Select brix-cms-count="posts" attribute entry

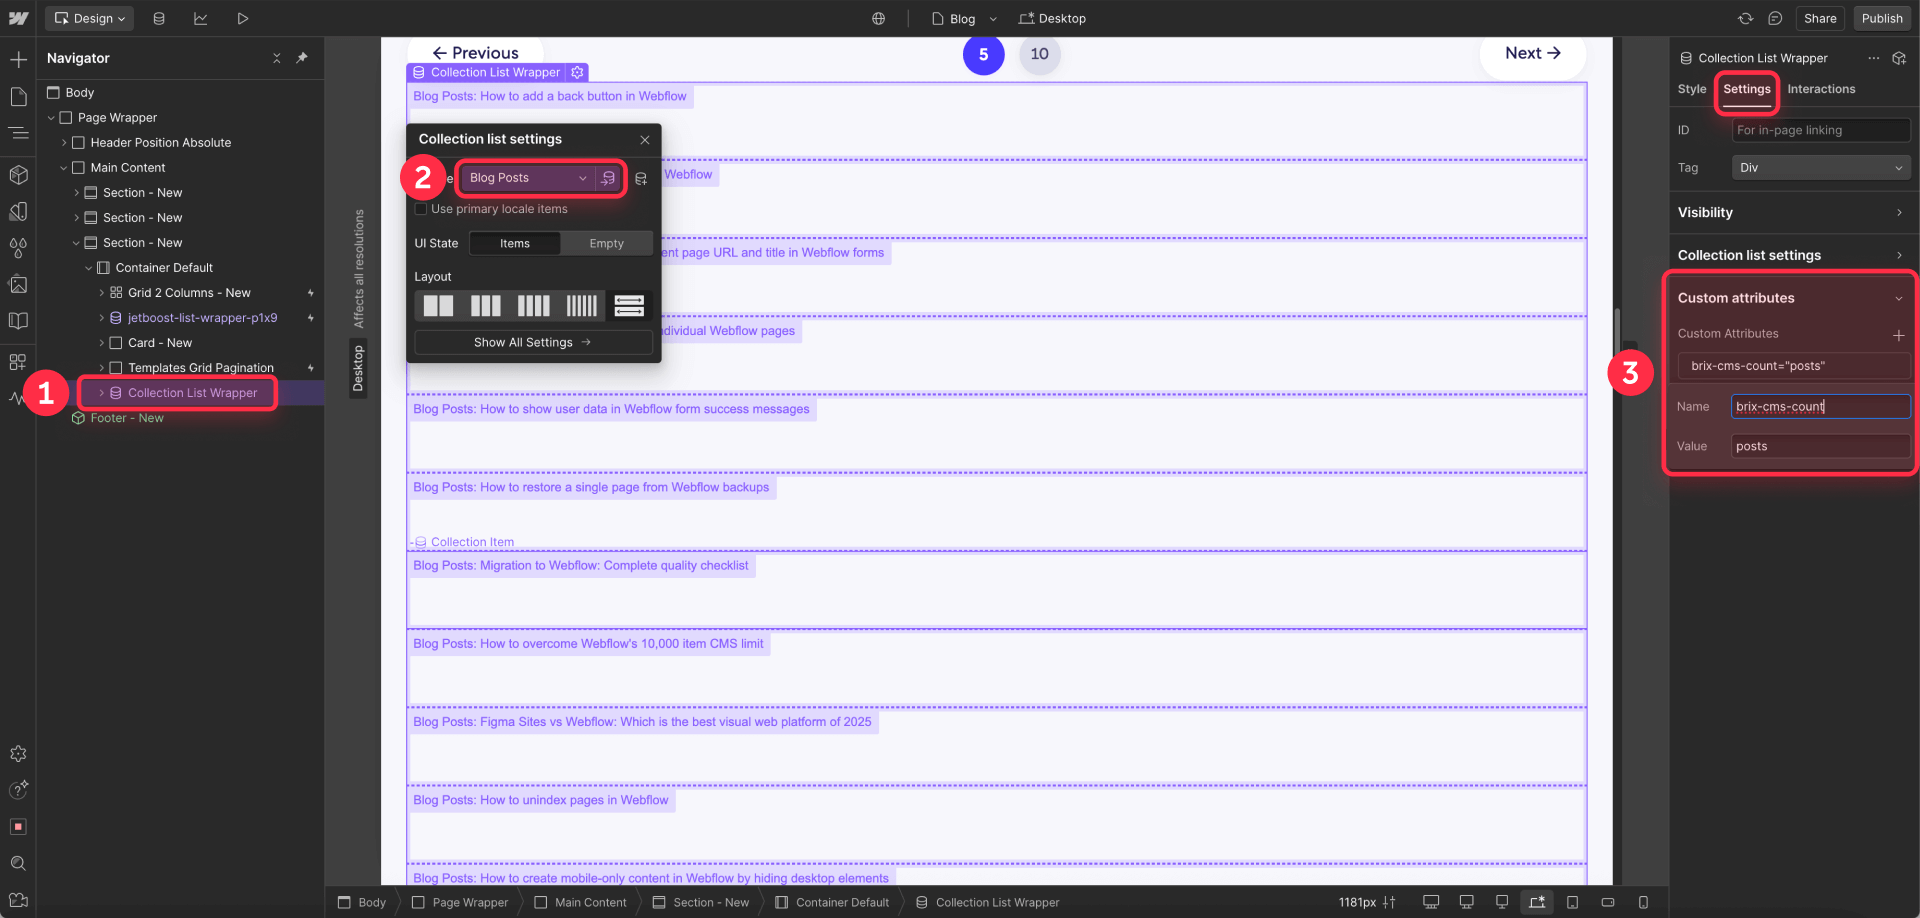[1794, 366]
